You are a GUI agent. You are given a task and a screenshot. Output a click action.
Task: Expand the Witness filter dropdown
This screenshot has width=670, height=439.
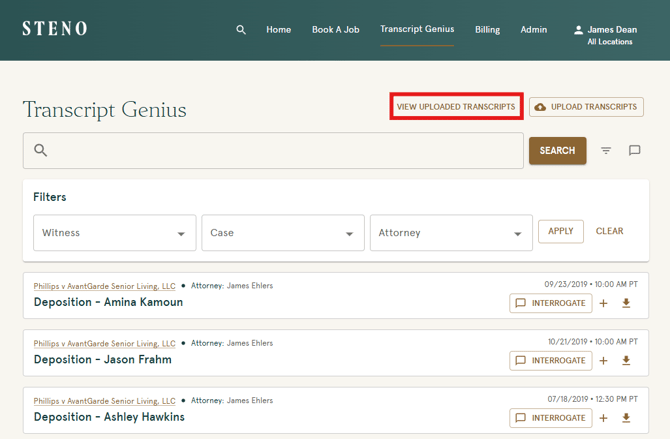pyautogui.click(x=114, y=233)
